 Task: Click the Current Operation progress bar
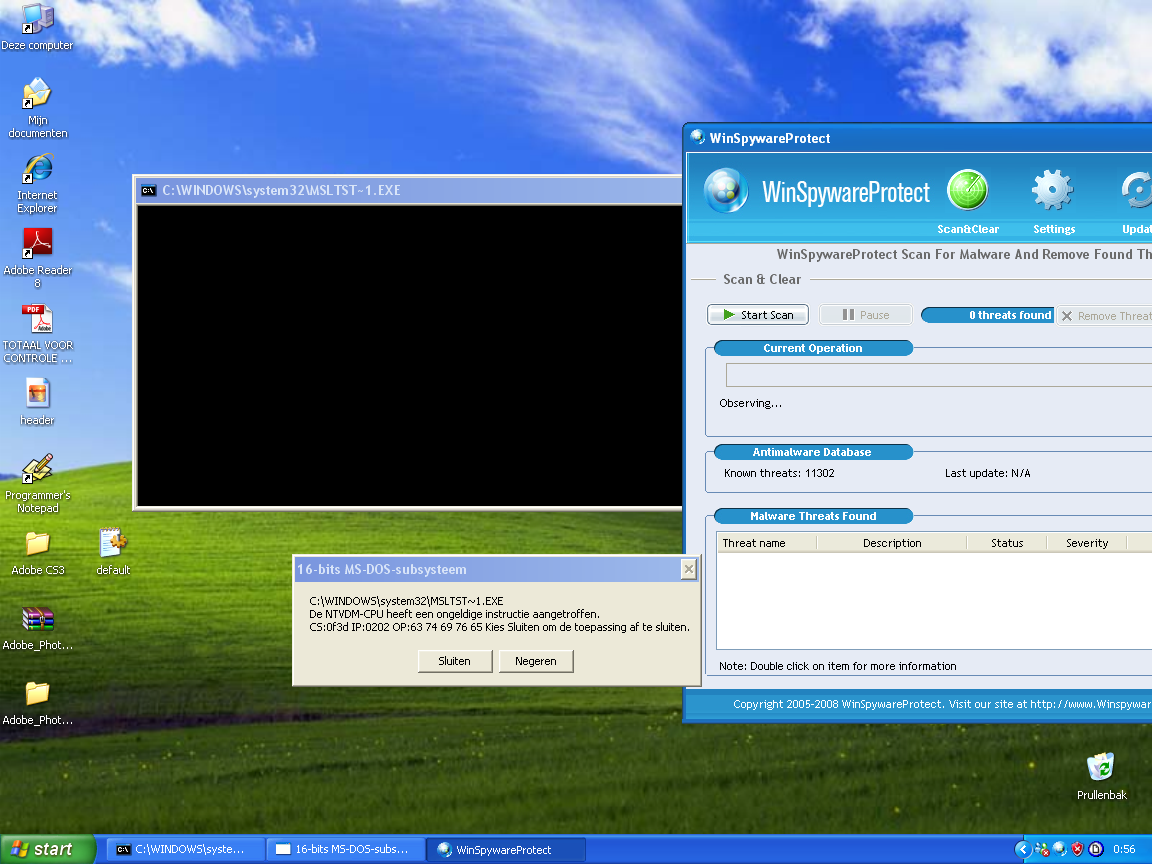coord(939,375)
